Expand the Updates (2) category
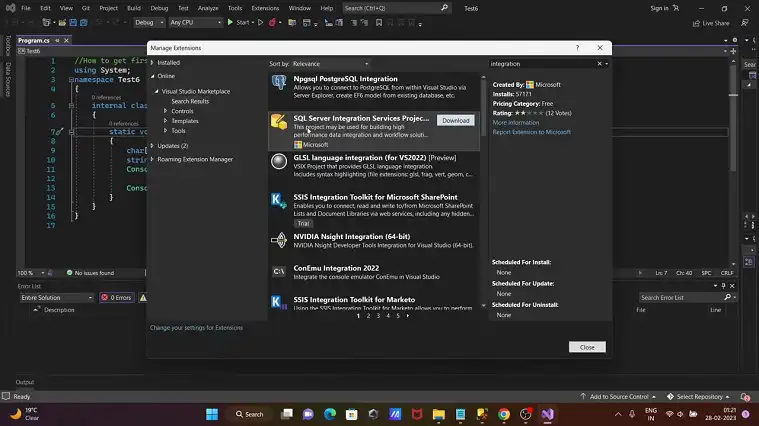The width and height of the screenshot is (759, 426). click(152, 146)
